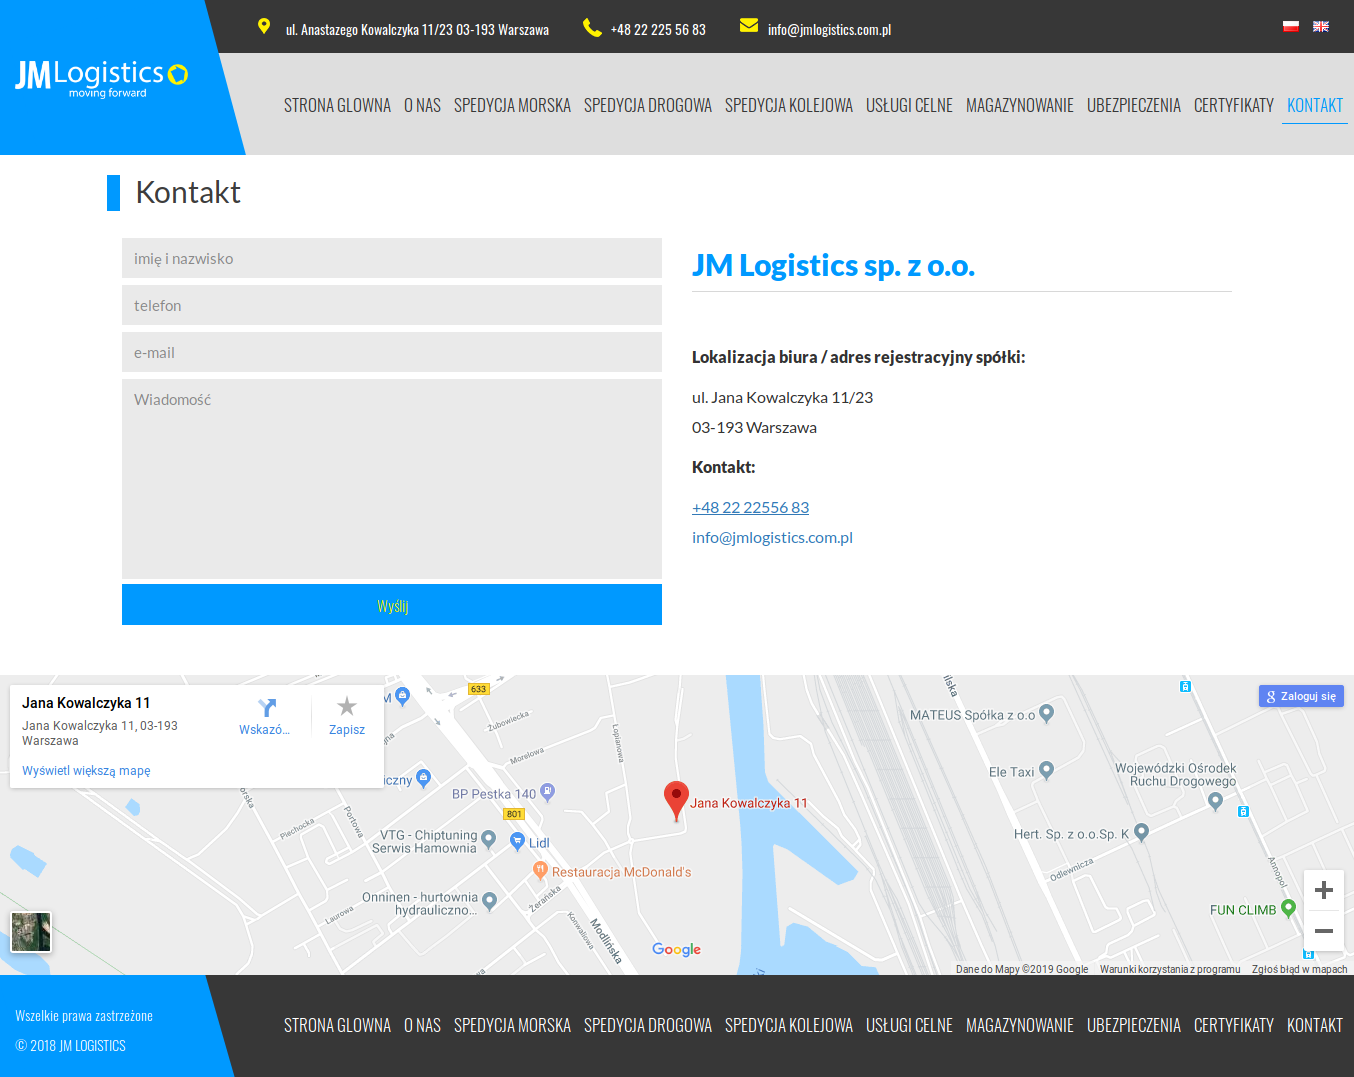Click info@jmlogistics.com.pl link in contact details

772,537
